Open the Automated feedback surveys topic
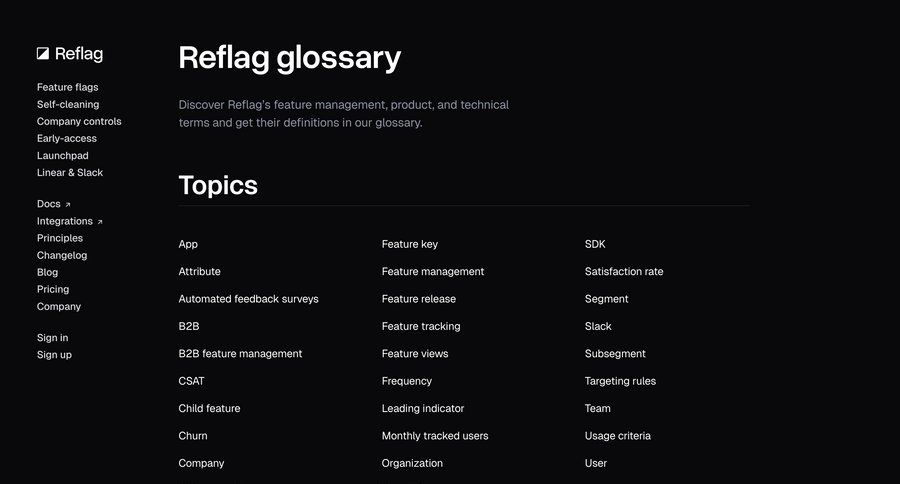Viewport: 900px width, 484px height. coord(249,299)
